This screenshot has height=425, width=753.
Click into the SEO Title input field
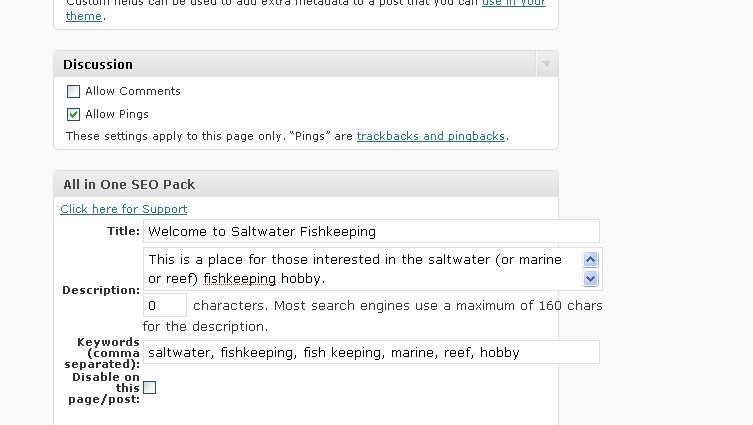pos(371,231)
